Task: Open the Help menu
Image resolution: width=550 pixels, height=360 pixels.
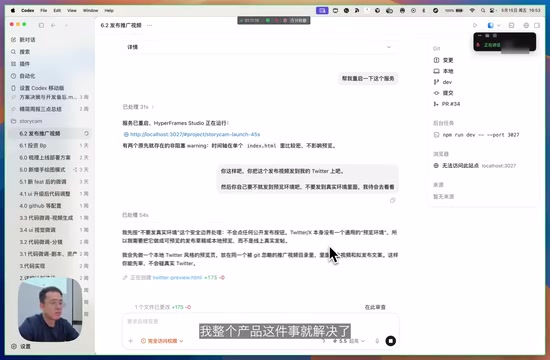Action: (109, 11)
